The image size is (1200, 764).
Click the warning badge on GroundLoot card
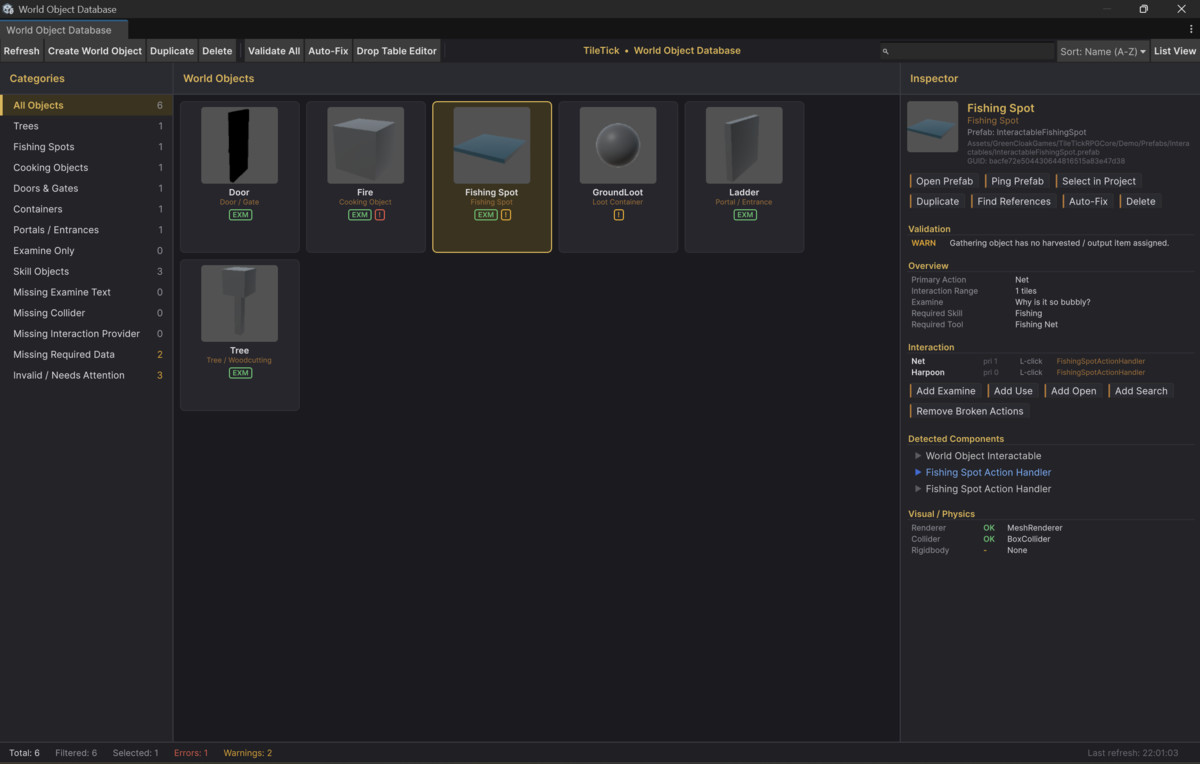tap(618, 215)
